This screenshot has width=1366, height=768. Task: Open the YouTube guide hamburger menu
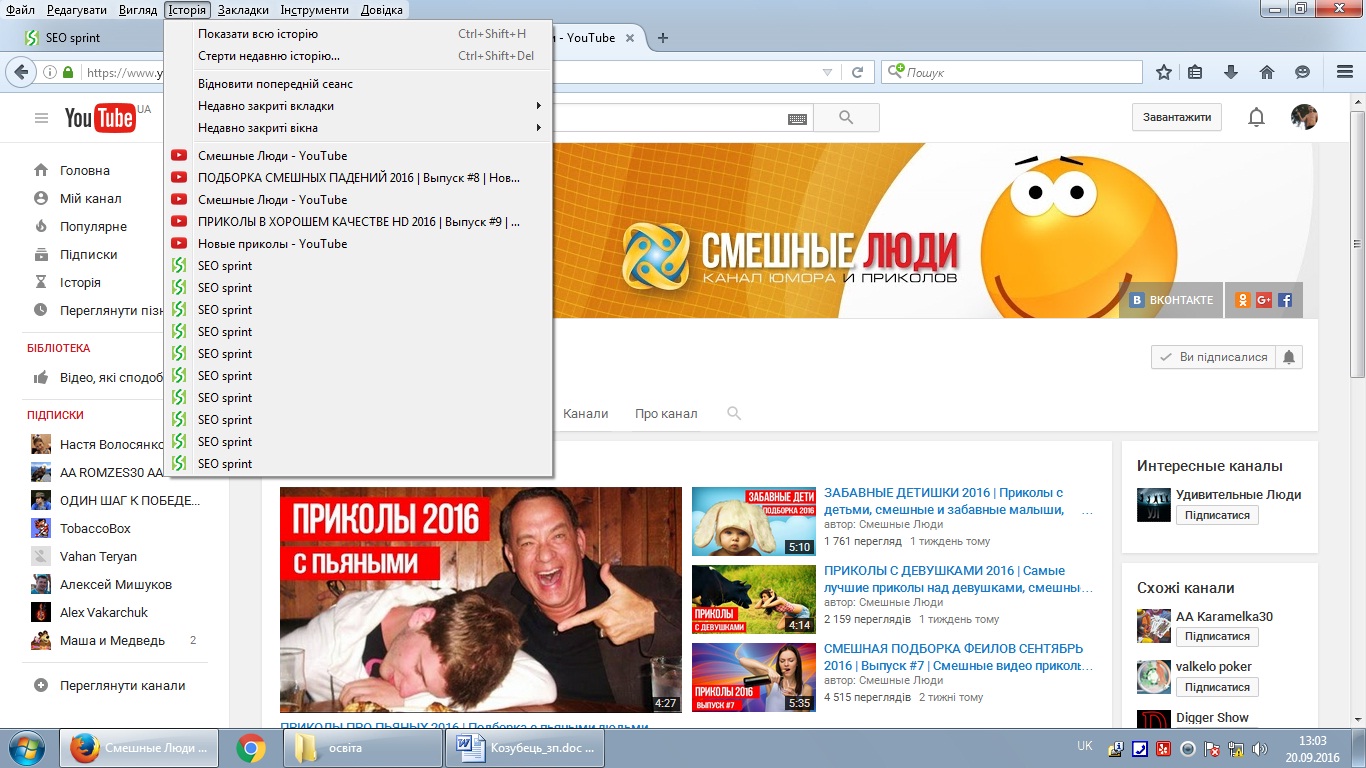41,118
